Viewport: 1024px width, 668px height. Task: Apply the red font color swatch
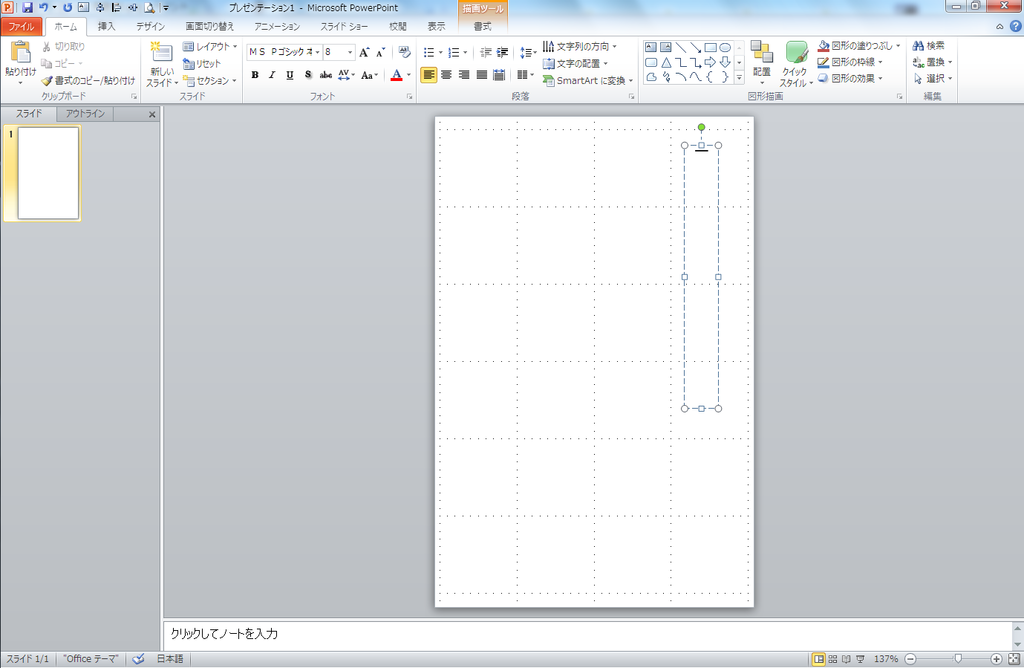click(396, 75)
